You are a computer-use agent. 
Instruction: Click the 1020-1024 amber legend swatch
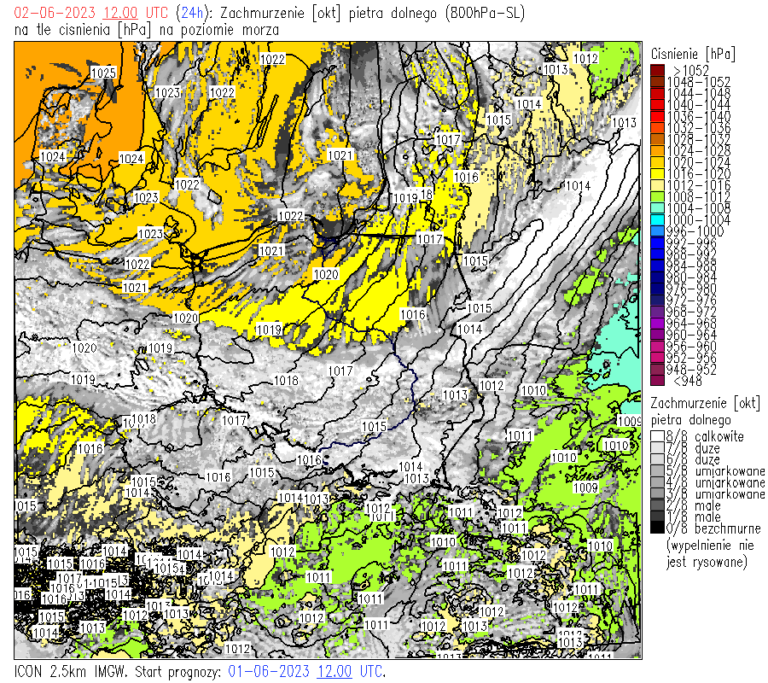(x=657, y=162)
